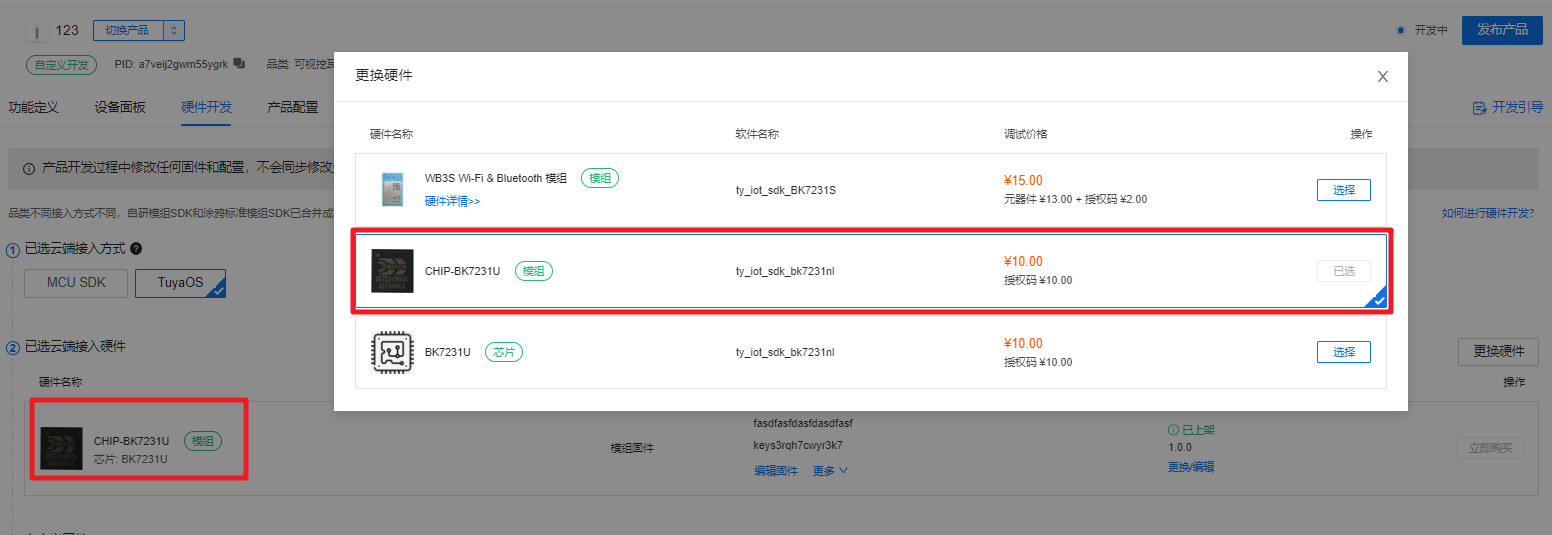This screenshot has height=535, width=1552.
Task: Click 软件名称 column header
Action: tap(757, 134)
